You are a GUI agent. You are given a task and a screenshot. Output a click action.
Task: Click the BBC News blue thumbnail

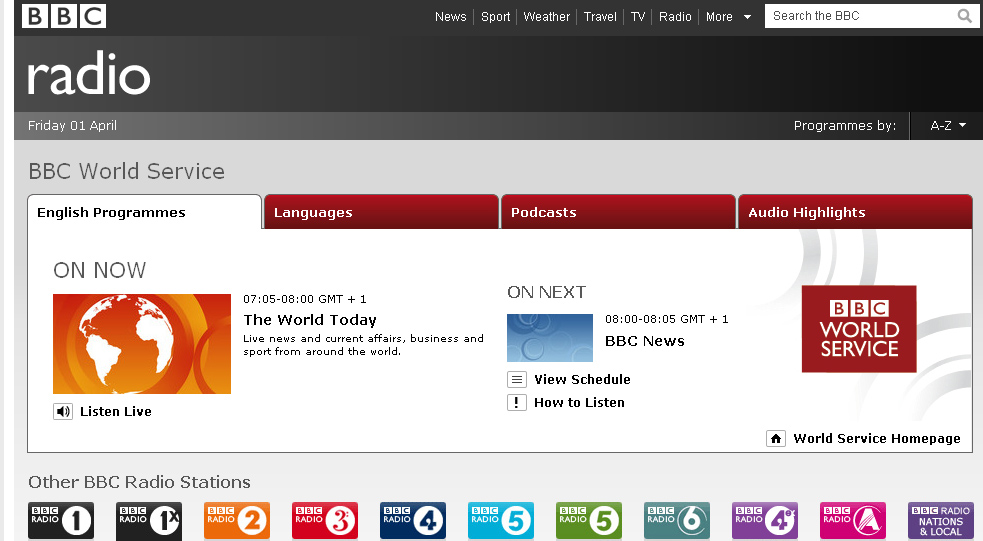coord(550,338)
